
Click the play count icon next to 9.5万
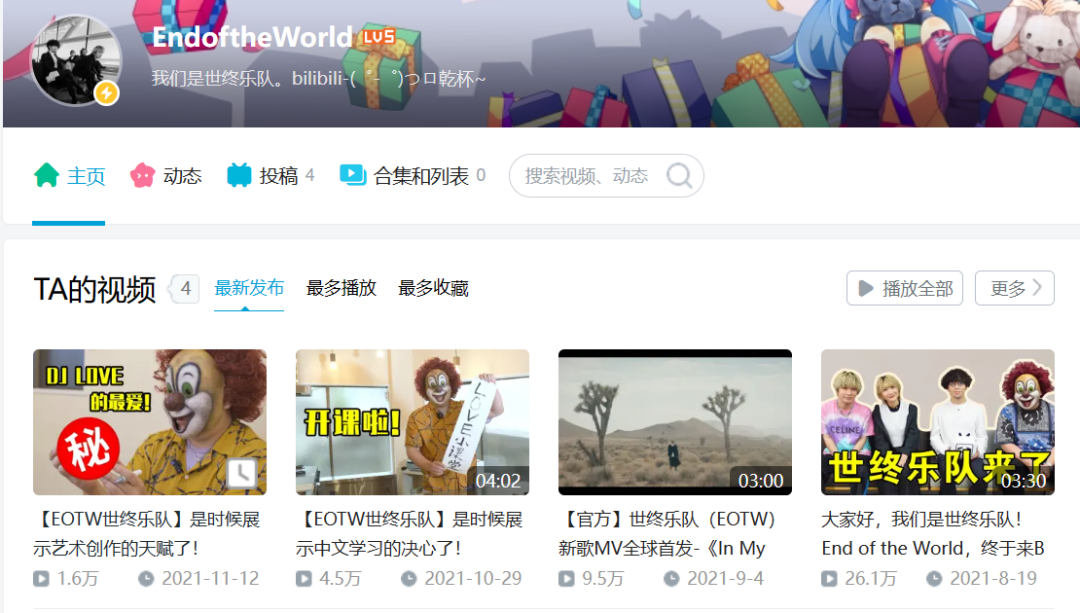(566, 579)
